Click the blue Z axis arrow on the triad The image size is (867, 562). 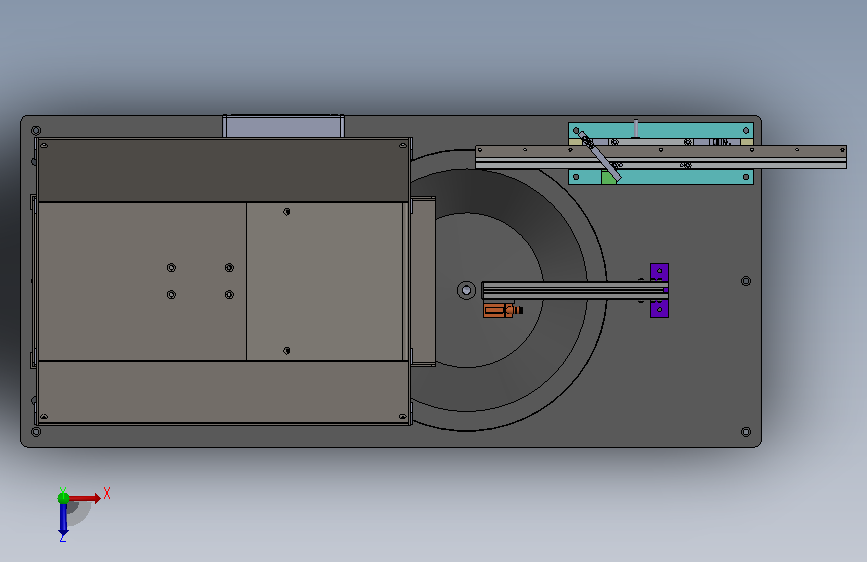tap(63, 520)
